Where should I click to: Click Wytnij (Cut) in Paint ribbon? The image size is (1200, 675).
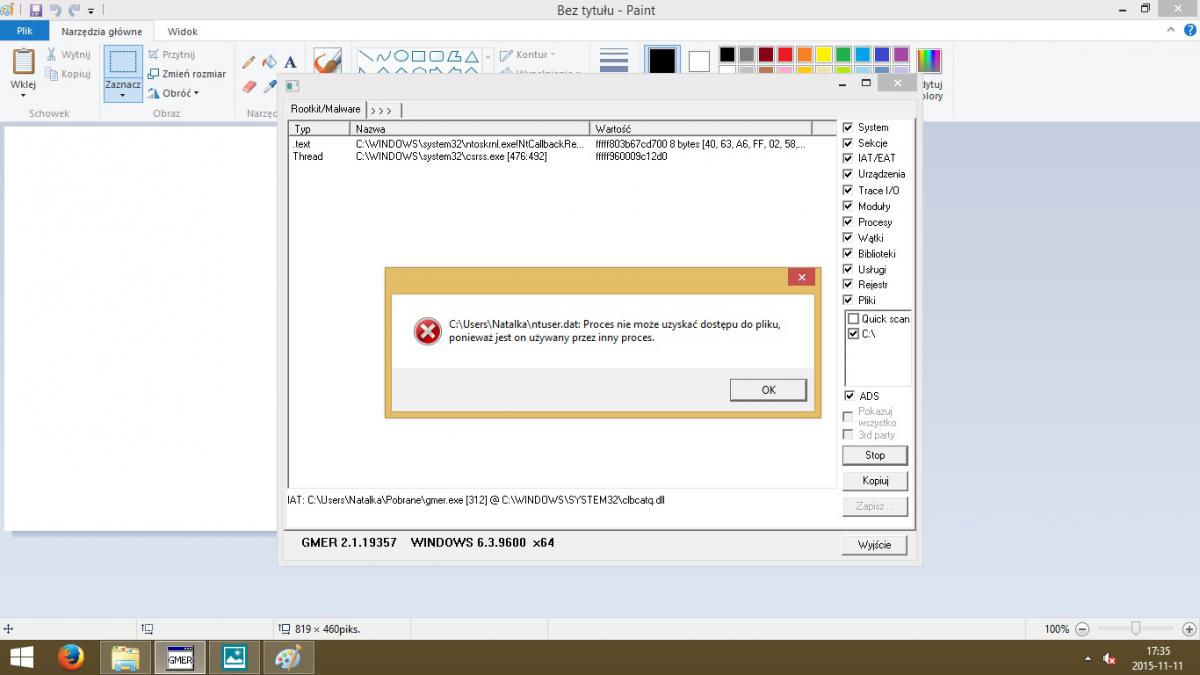[68, 55]
